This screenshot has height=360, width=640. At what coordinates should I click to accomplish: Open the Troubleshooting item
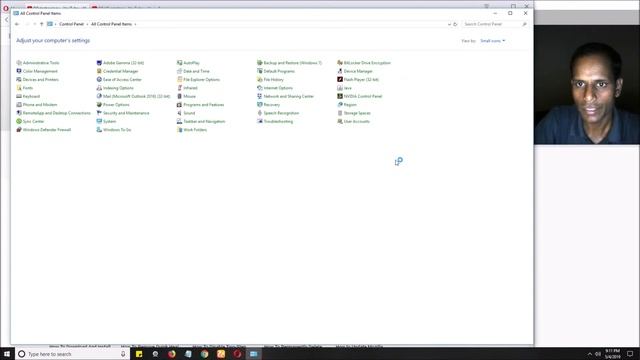coord(275,121)
